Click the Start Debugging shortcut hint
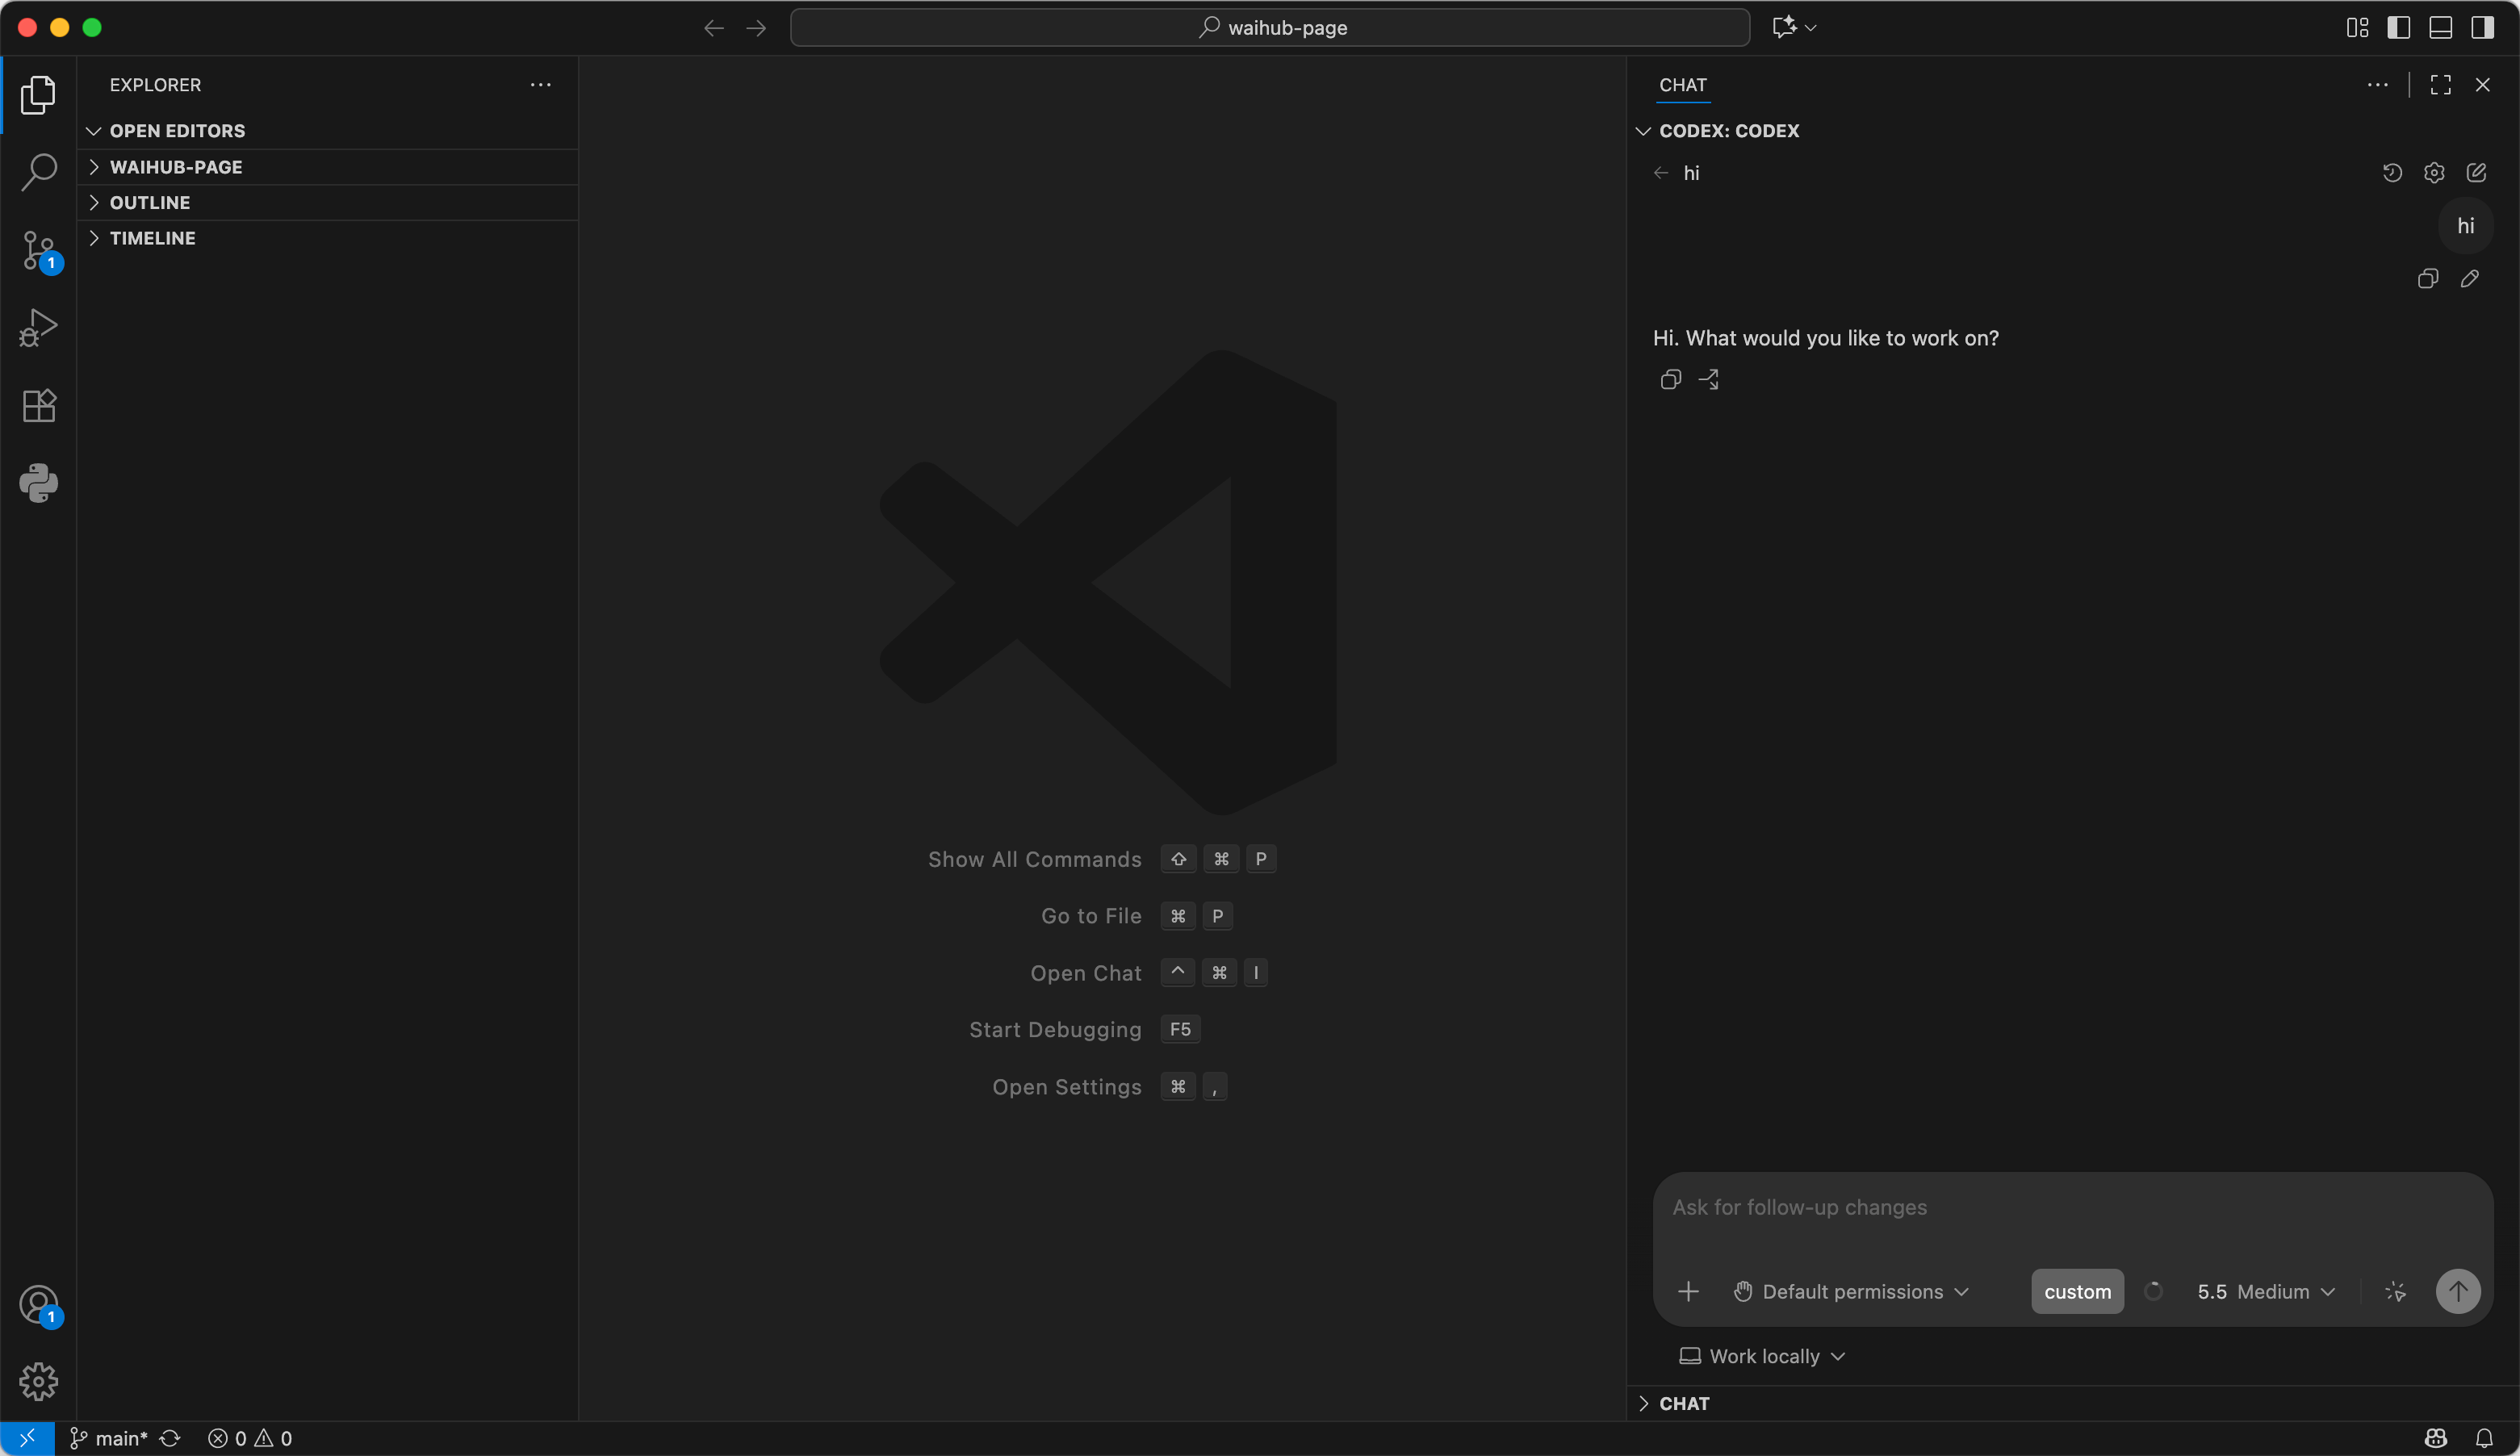The width and height of the screenshot is (2520, 1456). [1085, 1030]
